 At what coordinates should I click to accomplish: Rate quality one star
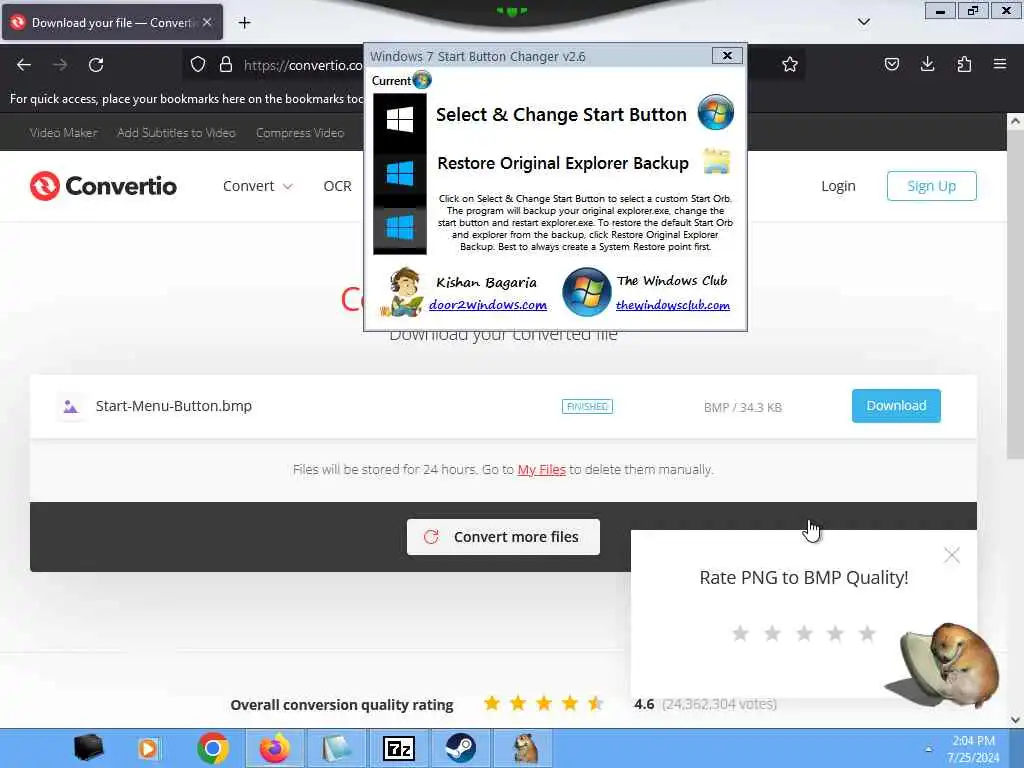pos(740,633)
